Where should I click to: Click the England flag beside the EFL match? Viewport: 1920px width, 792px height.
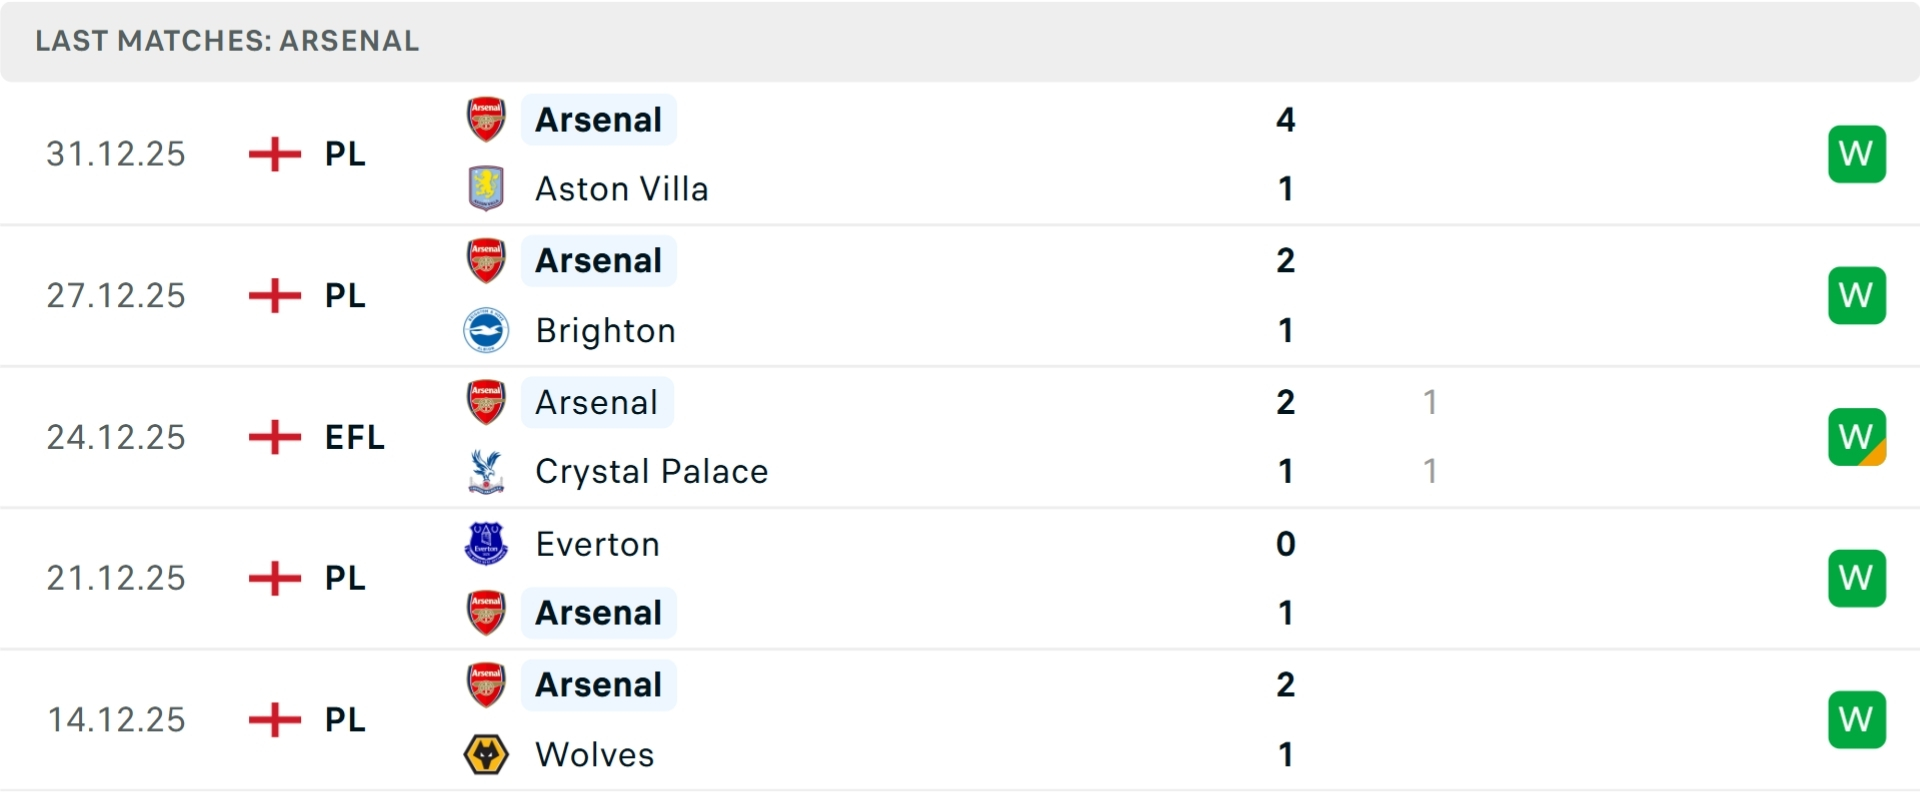(273, 436)
